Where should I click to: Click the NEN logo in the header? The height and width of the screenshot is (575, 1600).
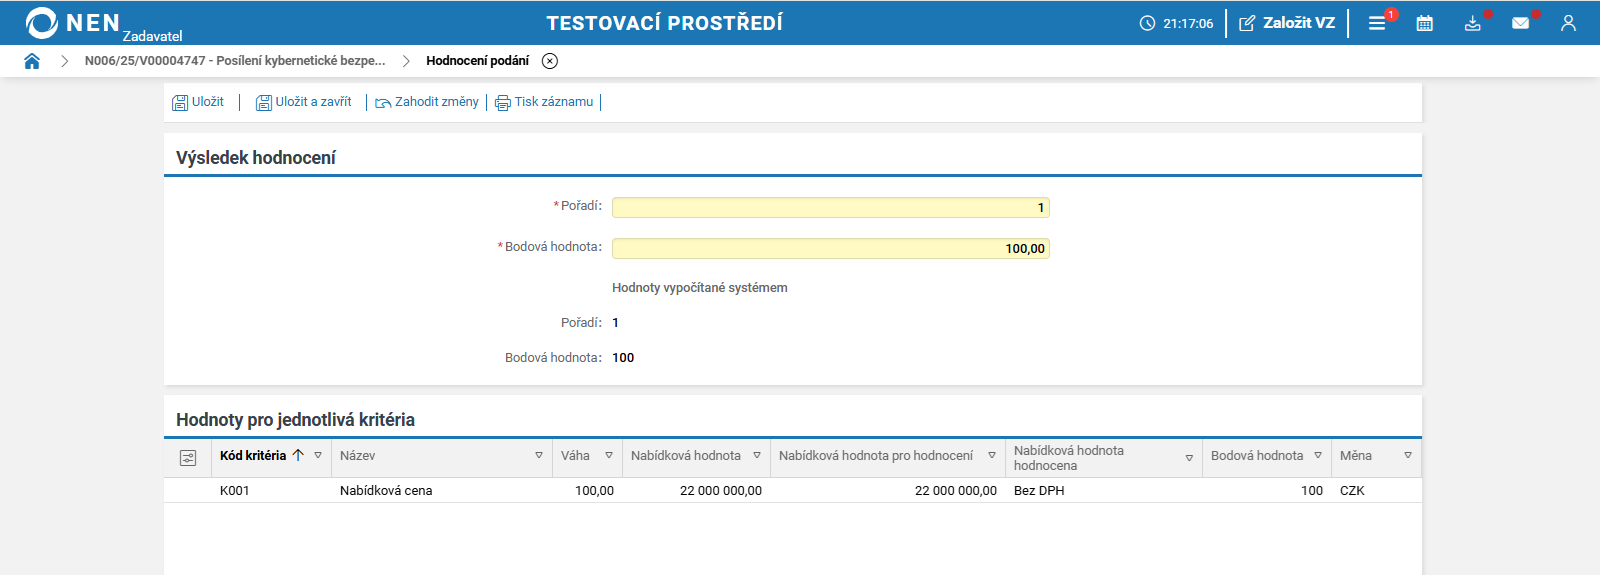[72, 22]
